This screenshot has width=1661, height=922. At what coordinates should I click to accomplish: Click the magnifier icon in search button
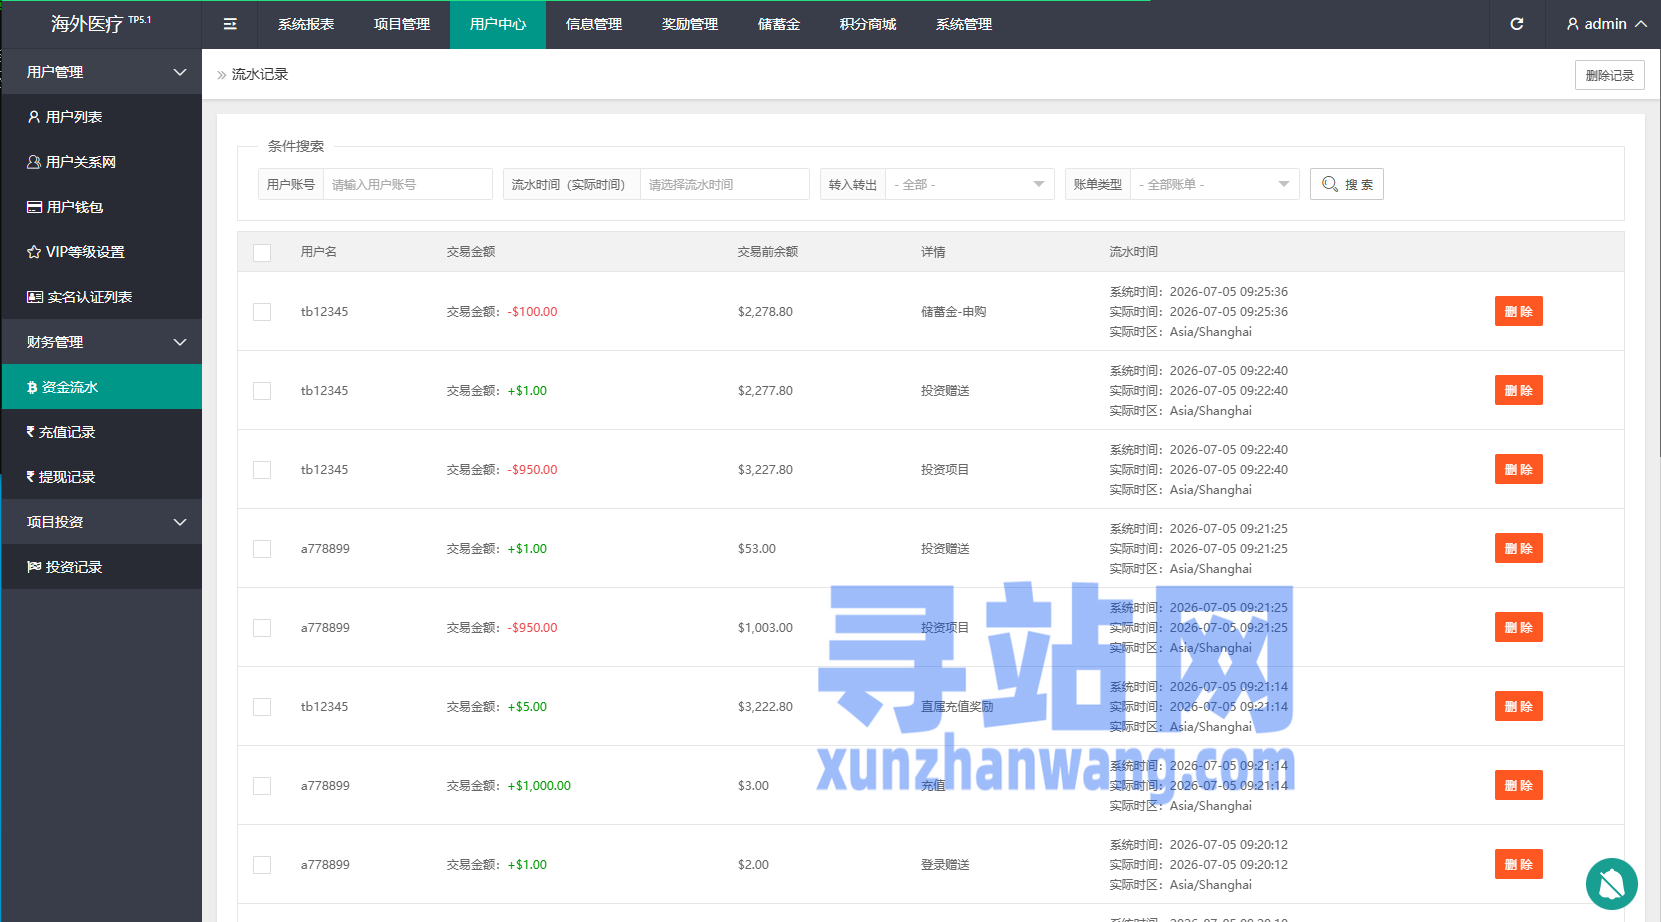click(1330, 184)
